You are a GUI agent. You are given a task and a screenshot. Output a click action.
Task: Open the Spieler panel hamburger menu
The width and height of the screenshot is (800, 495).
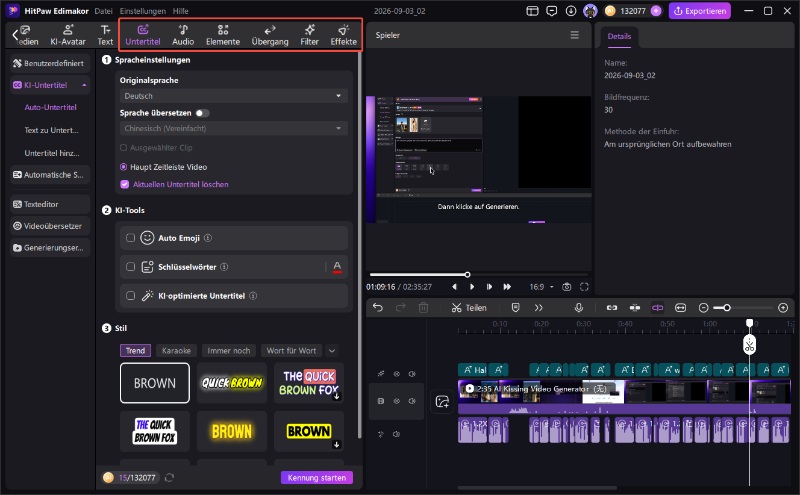[x=574, y=35]
